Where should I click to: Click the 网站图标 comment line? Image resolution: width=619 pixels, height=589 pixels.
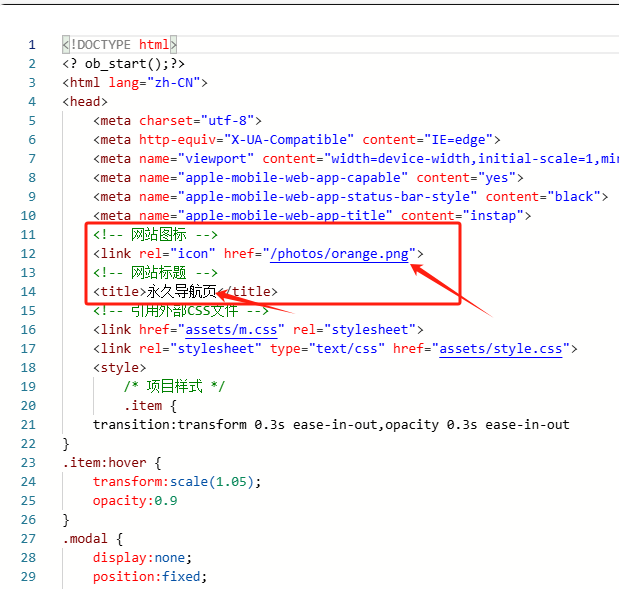(155, 235)
